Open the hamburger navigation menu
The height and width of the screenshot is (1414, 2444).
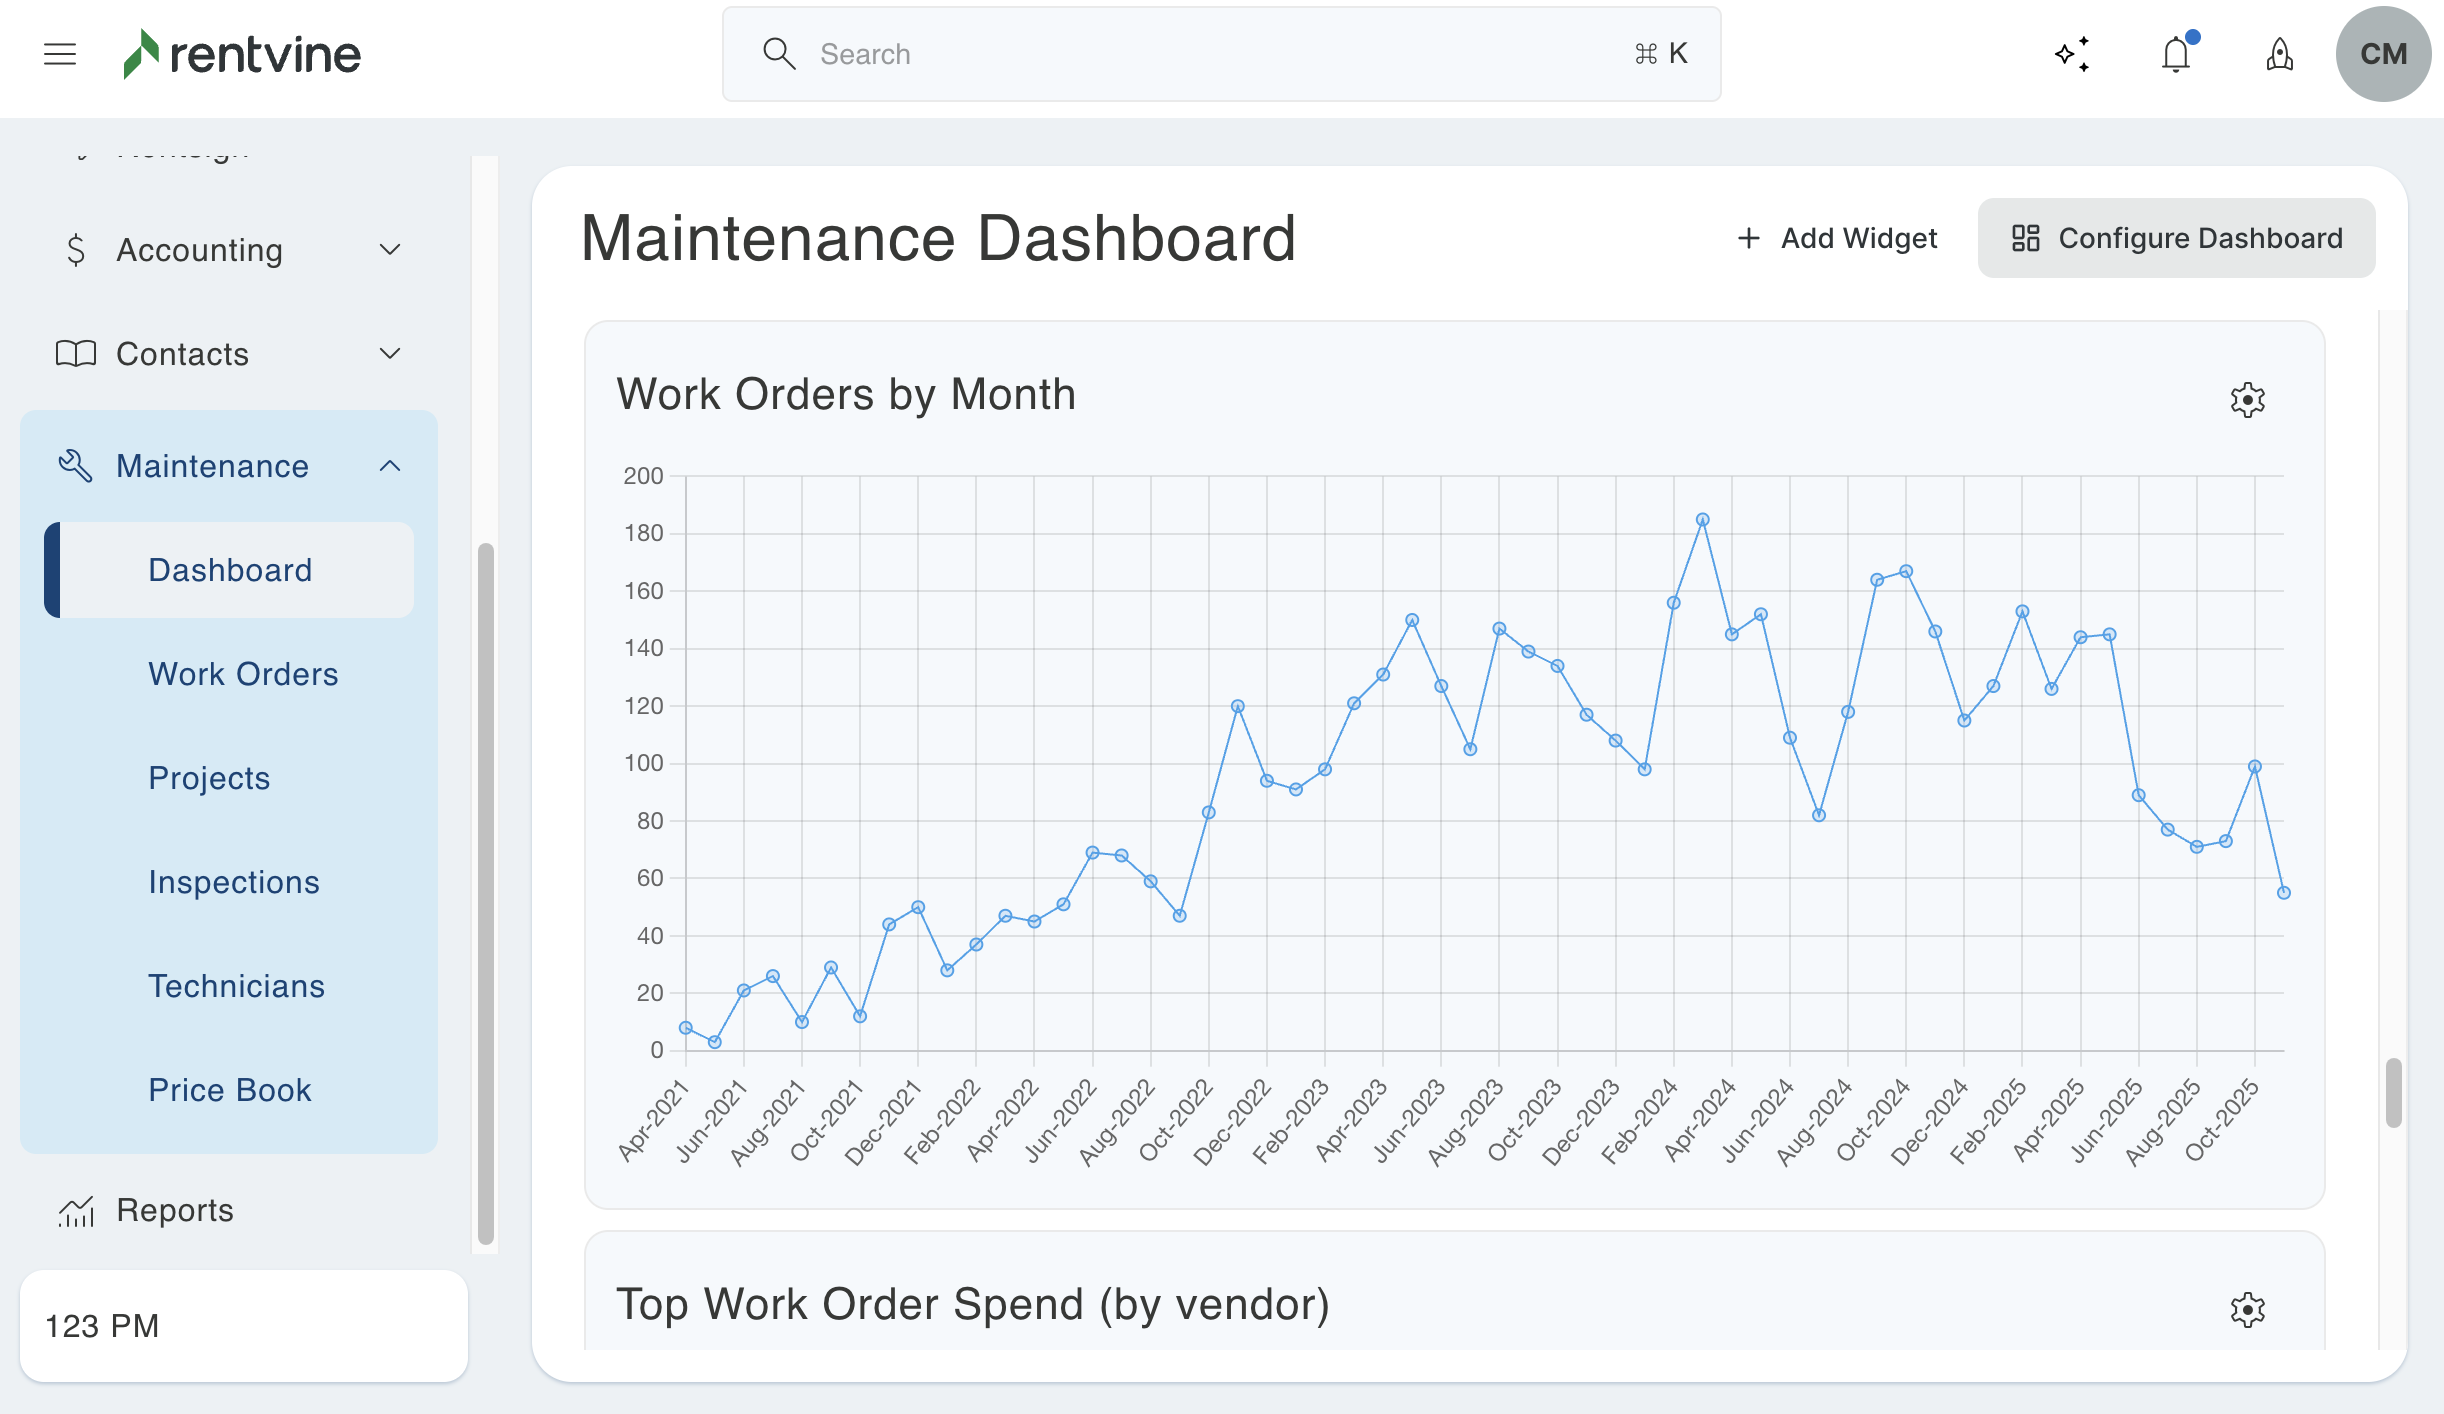(60, 54)
